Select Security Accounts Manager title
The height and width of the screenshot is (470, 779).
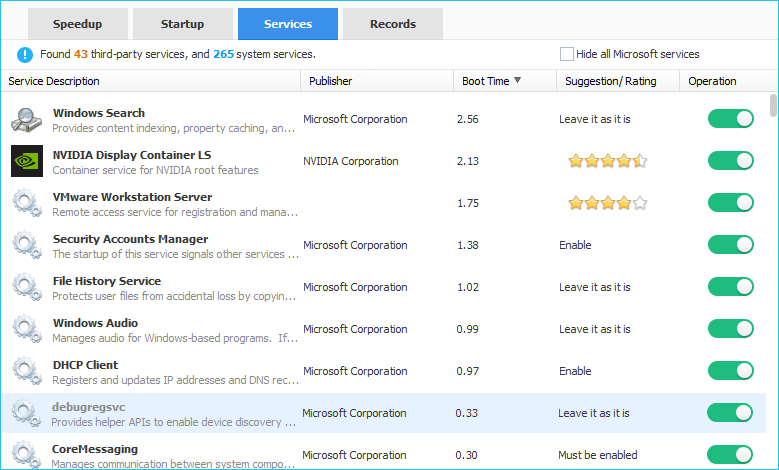point(130,239)
